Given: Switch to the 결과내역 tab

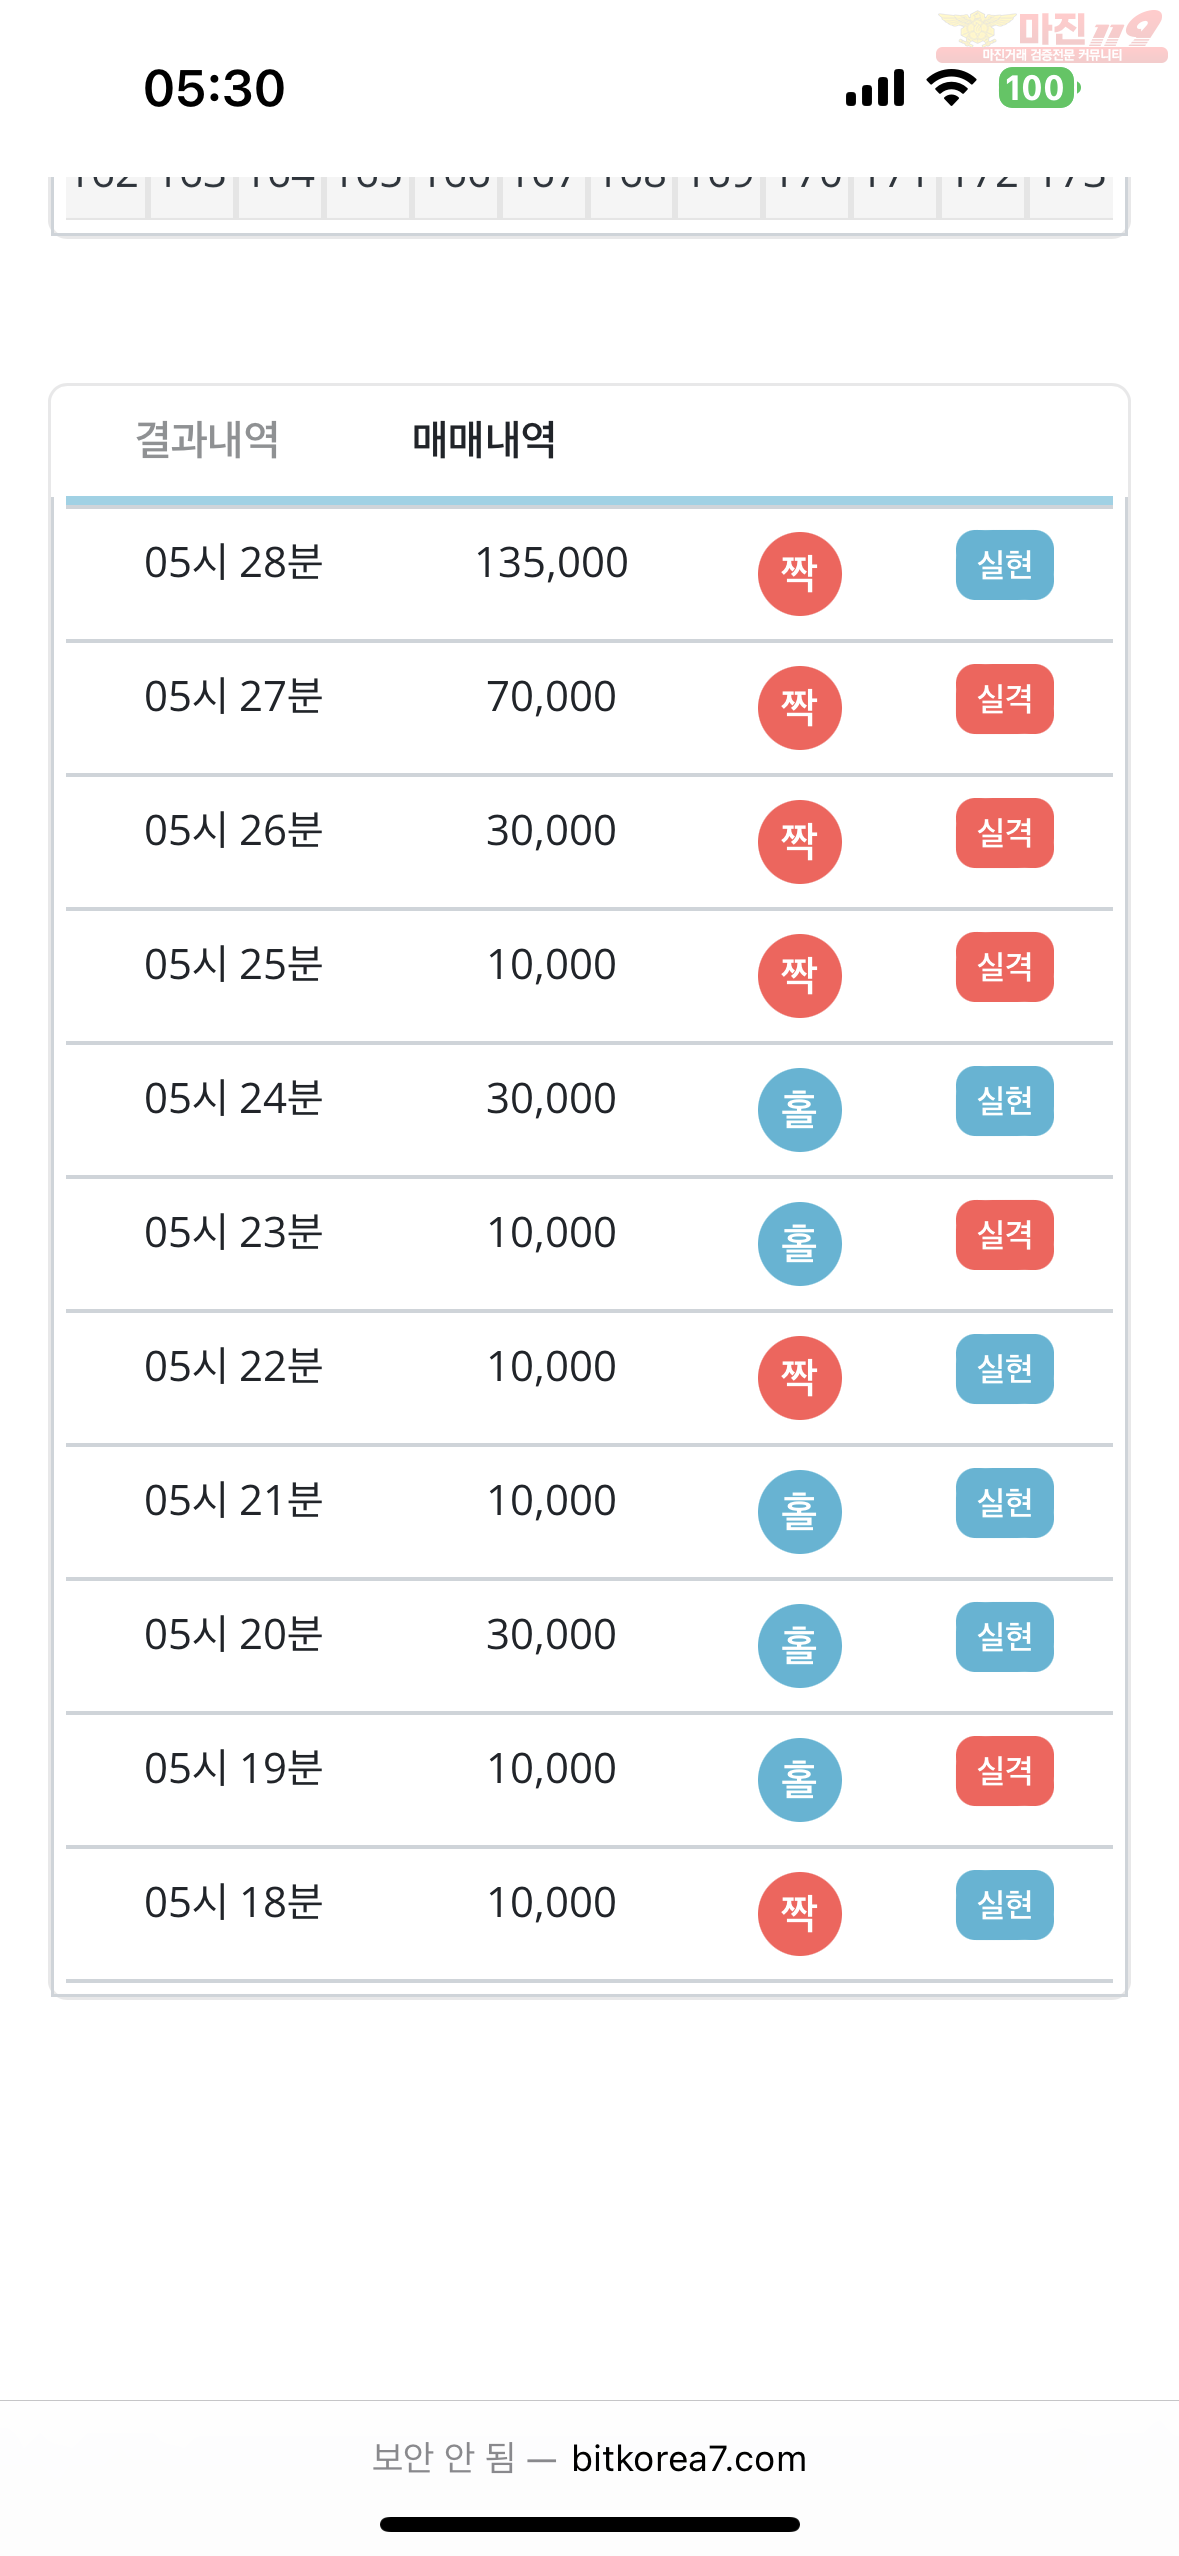Looking at the screenshot, I should pos(207,440).
